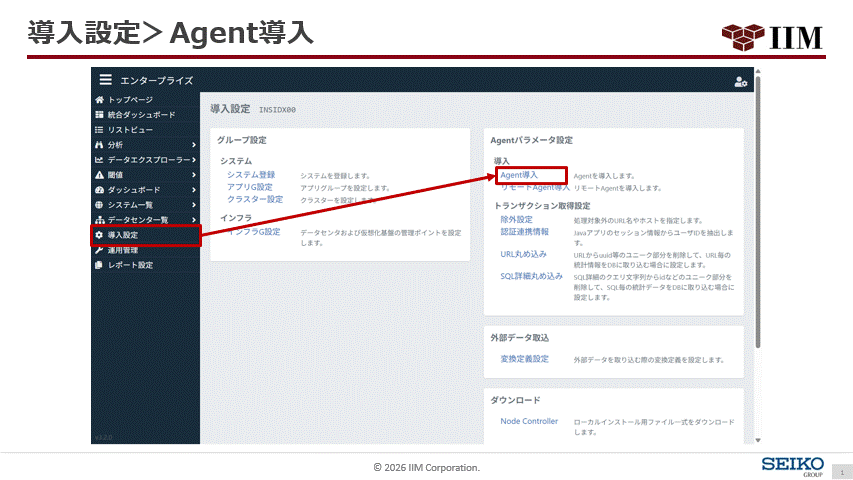This screenshot has height=480, width=853.
Task: Click the home icon for トップページ
Action: (99, 100)
